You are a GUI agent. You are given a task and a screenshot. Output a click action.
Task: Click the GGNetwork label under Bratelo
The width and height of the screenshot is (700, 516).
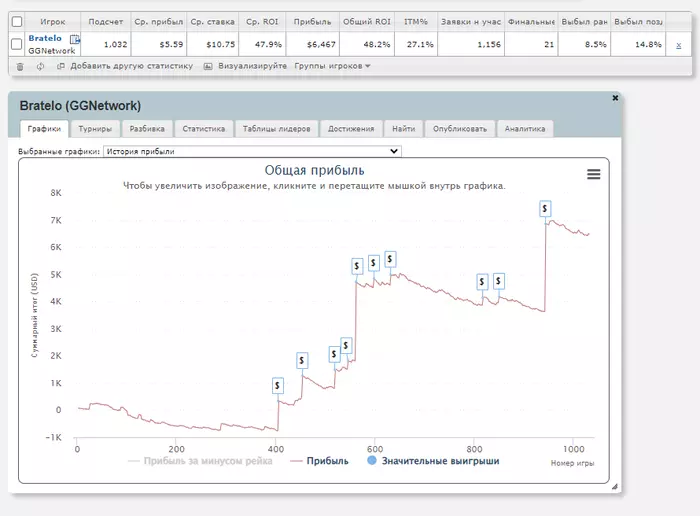pyautogui.click(x=52, y=51)
